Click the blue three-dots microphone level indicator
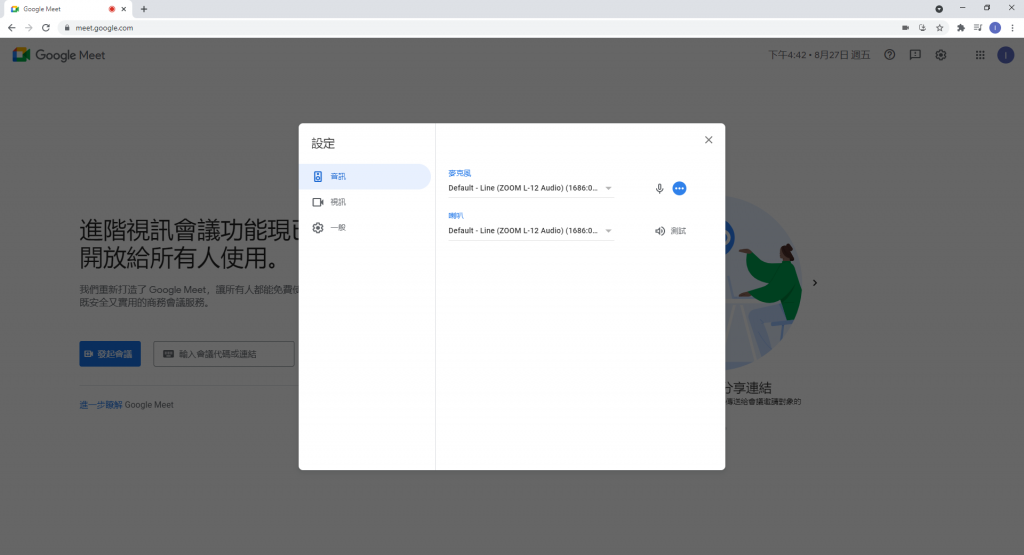Screen dimensions: 1024x555 pyautogui.click(x=679, y=189)
